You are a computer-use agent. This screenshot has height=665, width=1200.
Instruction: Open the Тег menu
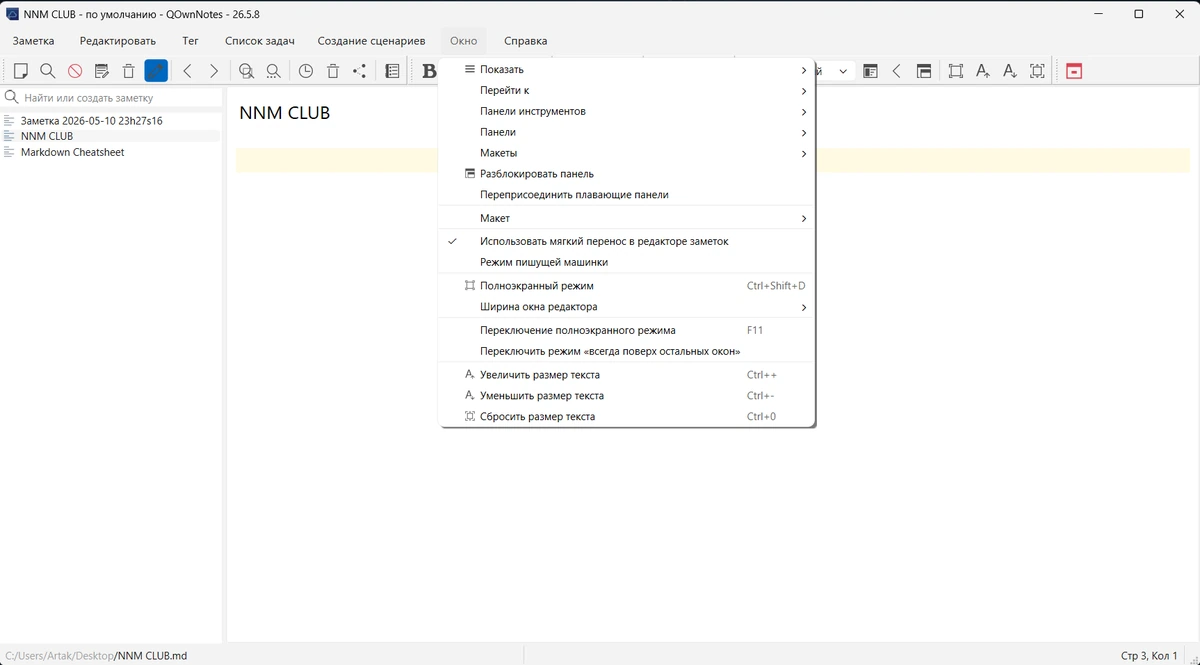[x=190, y=41]
